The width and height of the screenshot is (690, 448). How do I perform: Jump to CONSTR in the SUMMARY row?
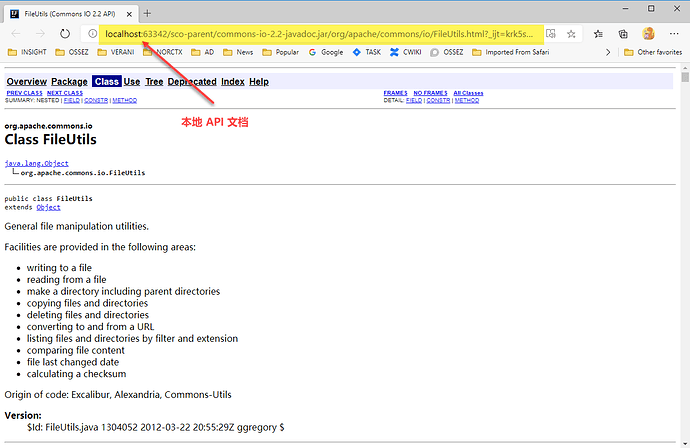(x=96, y=100)
